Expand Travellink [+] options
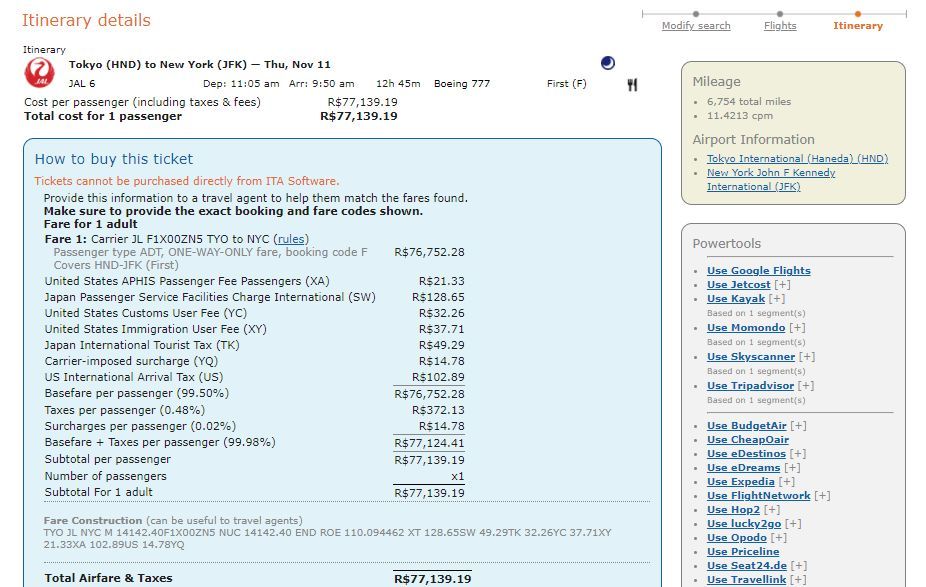The image size is (926, 587). point(798,580)
